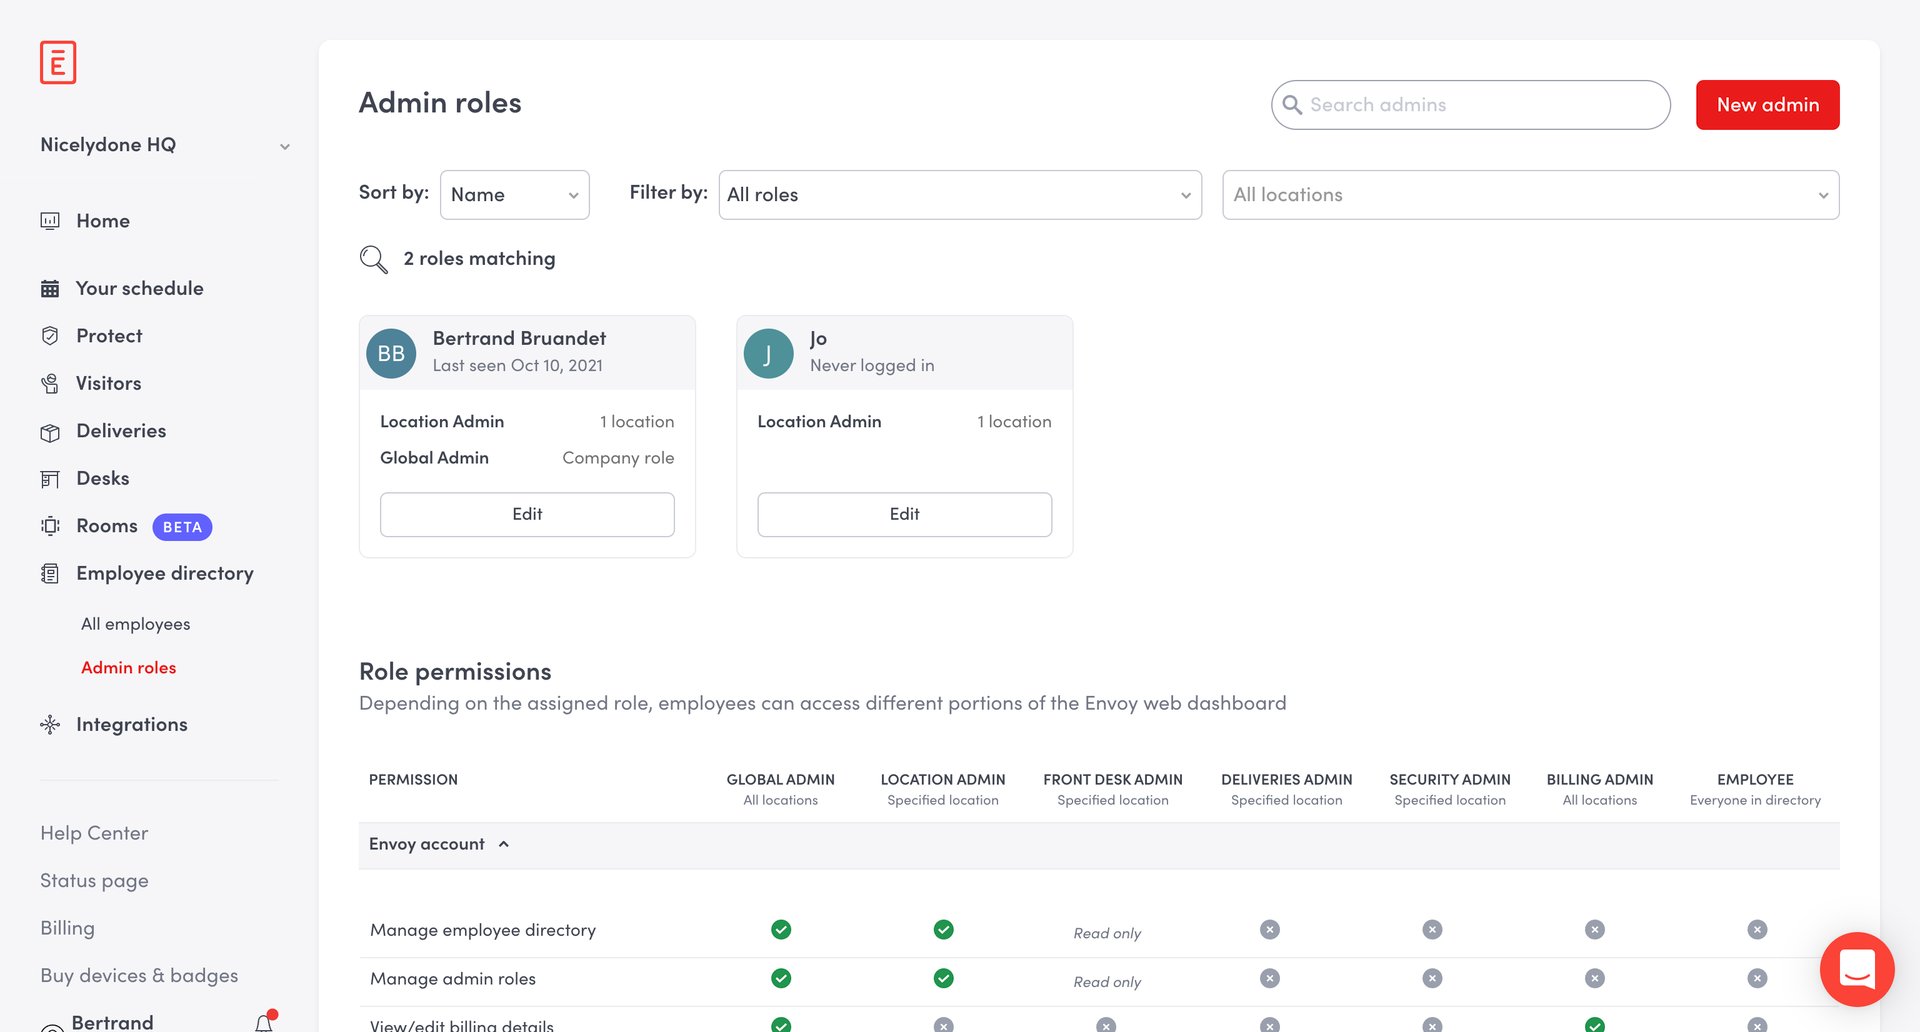Select the Protect shield icon
Viewport: 1920px width, 1032px height.
(52, 336)
